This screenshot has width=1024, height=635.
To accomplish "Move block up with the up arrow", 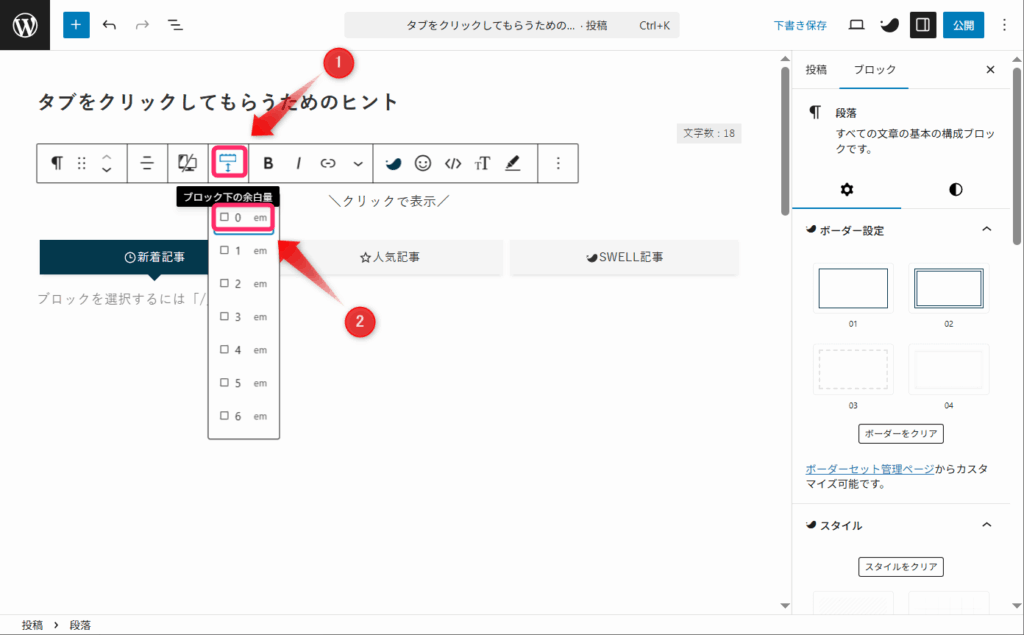I will click(106, 157).
